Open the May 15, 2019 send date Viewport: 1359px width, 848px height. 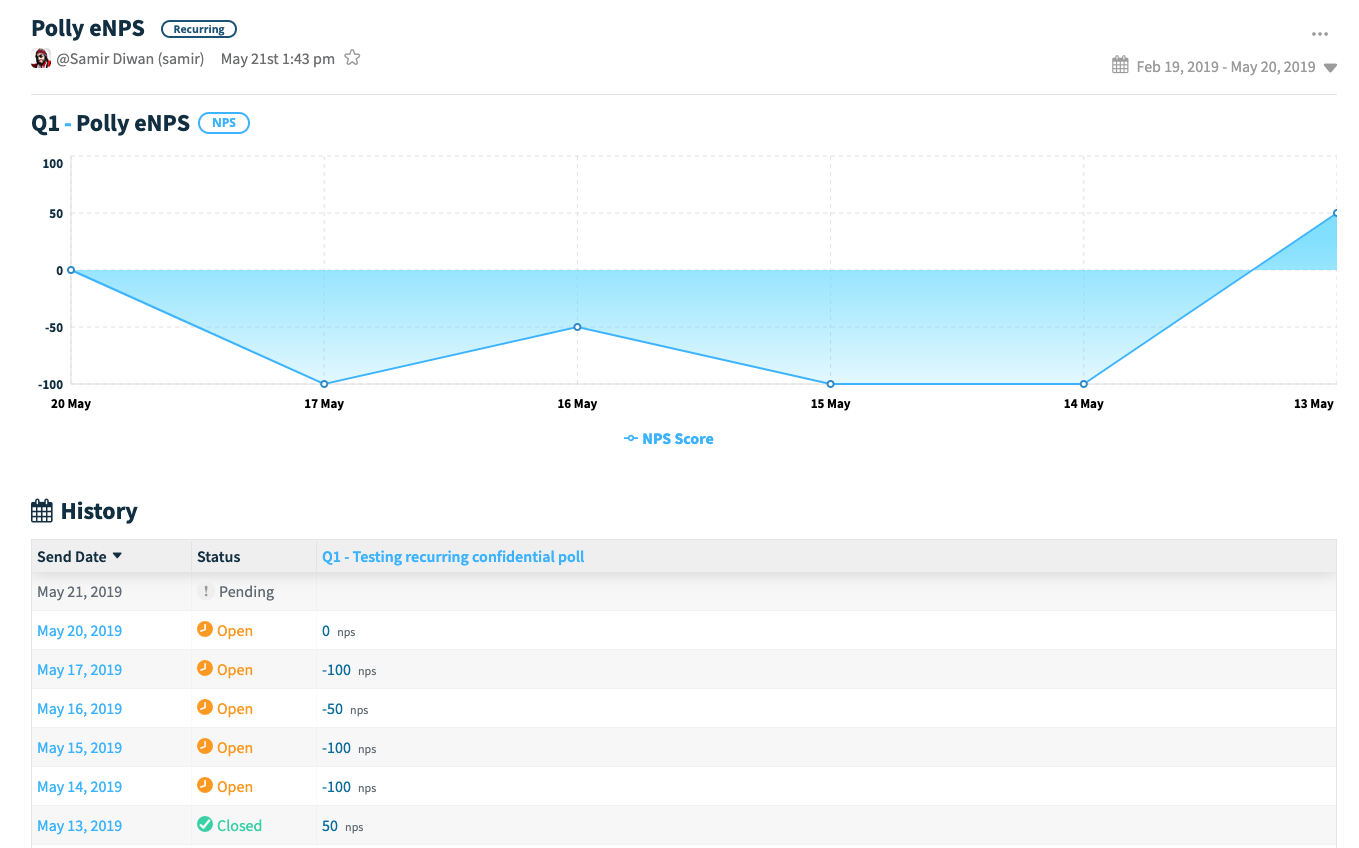[x=80, y=748]
